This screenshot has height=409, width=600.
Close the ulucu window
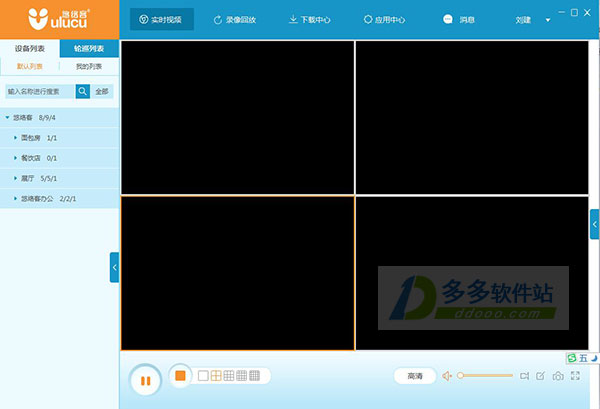[587, 13]
